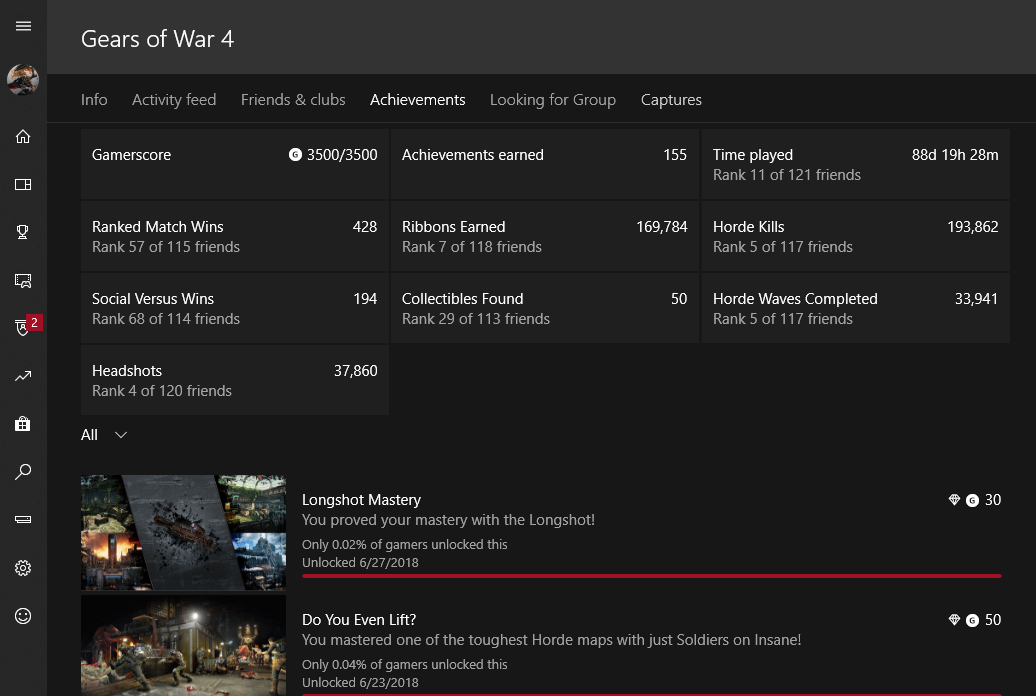Open the Clubs shield icon with badge
The height and width of the screenshot is (696, 1036).
[23, 328]
